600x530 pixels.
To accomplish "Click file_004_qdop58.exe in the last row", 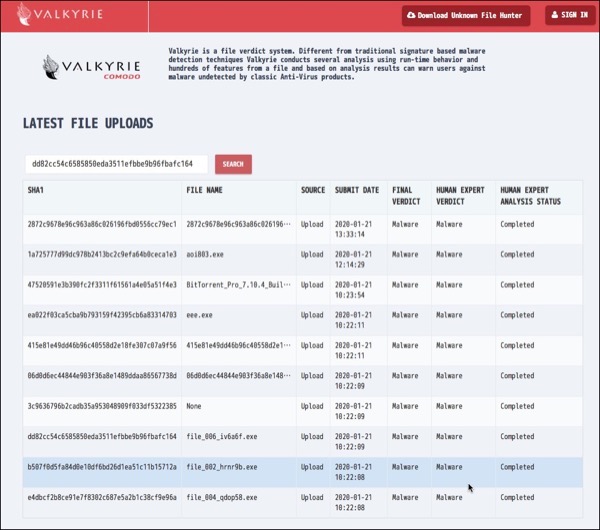I will (222, 497).
